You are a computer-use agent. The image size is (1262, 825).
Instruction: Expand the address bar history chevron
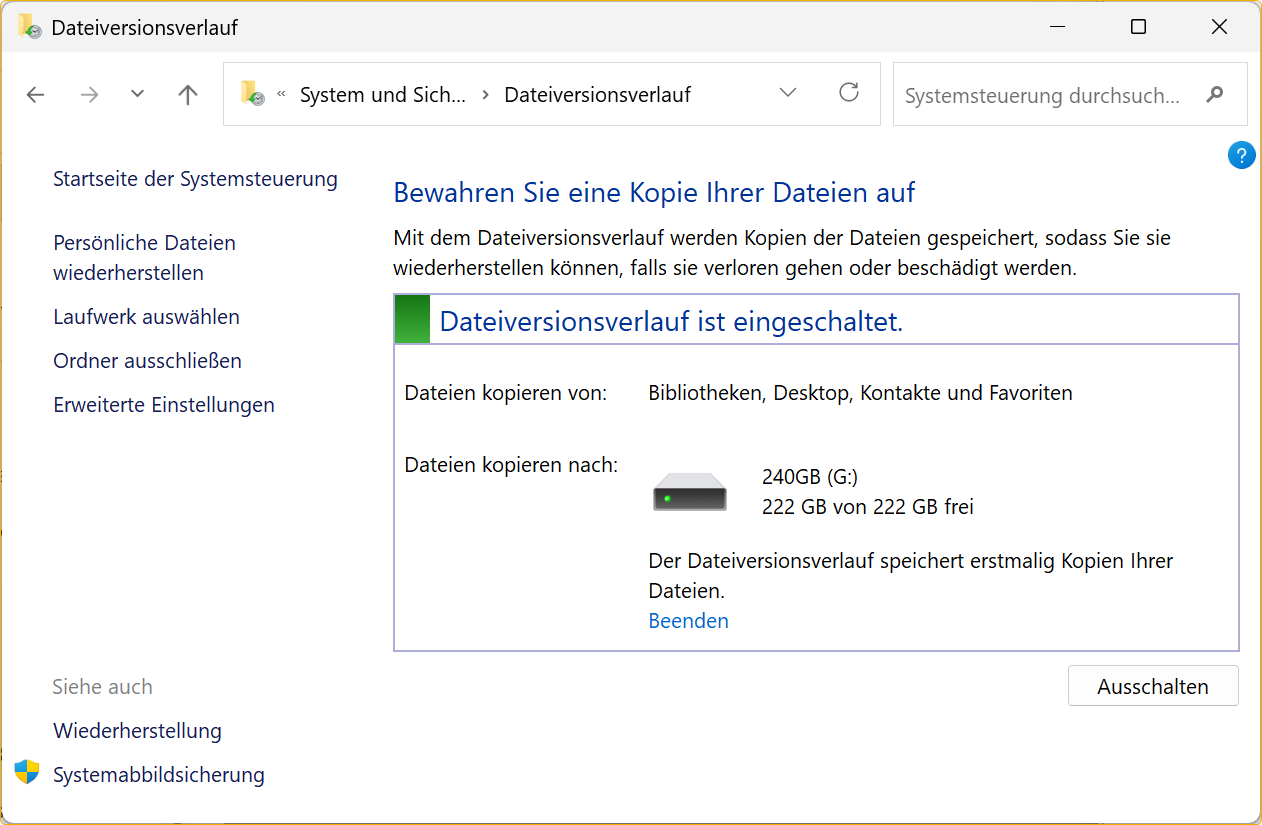click(788, 93)
